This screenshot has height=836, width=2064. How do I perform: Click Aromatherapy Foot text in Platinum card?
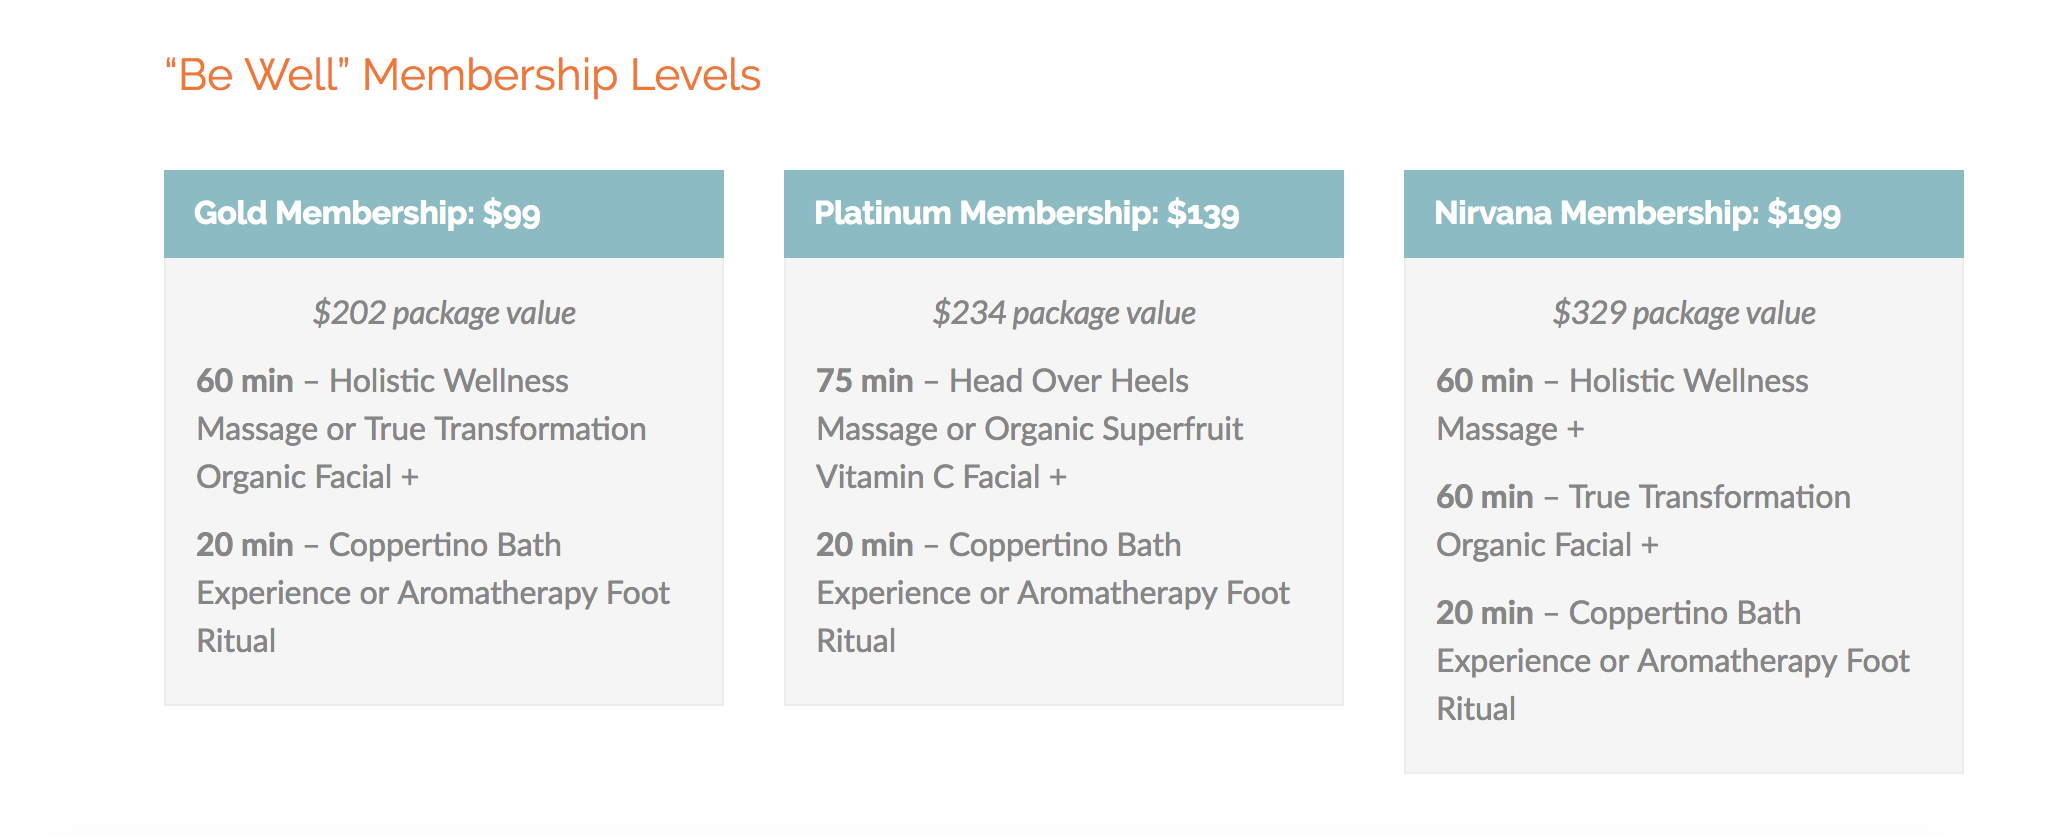pos(1153,593)
